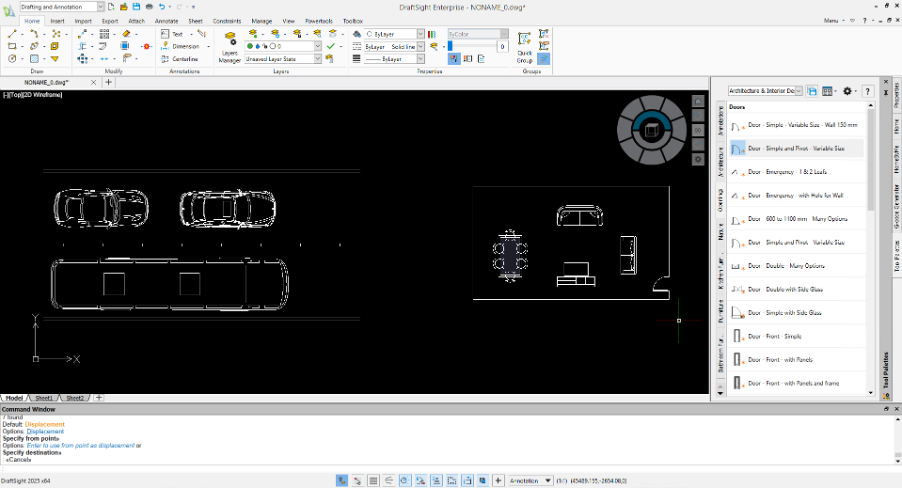This screenshot has width=902, height=488.
Task: Open the Drafting and Annotation workspace dropdown
Action: coord(100,7)
